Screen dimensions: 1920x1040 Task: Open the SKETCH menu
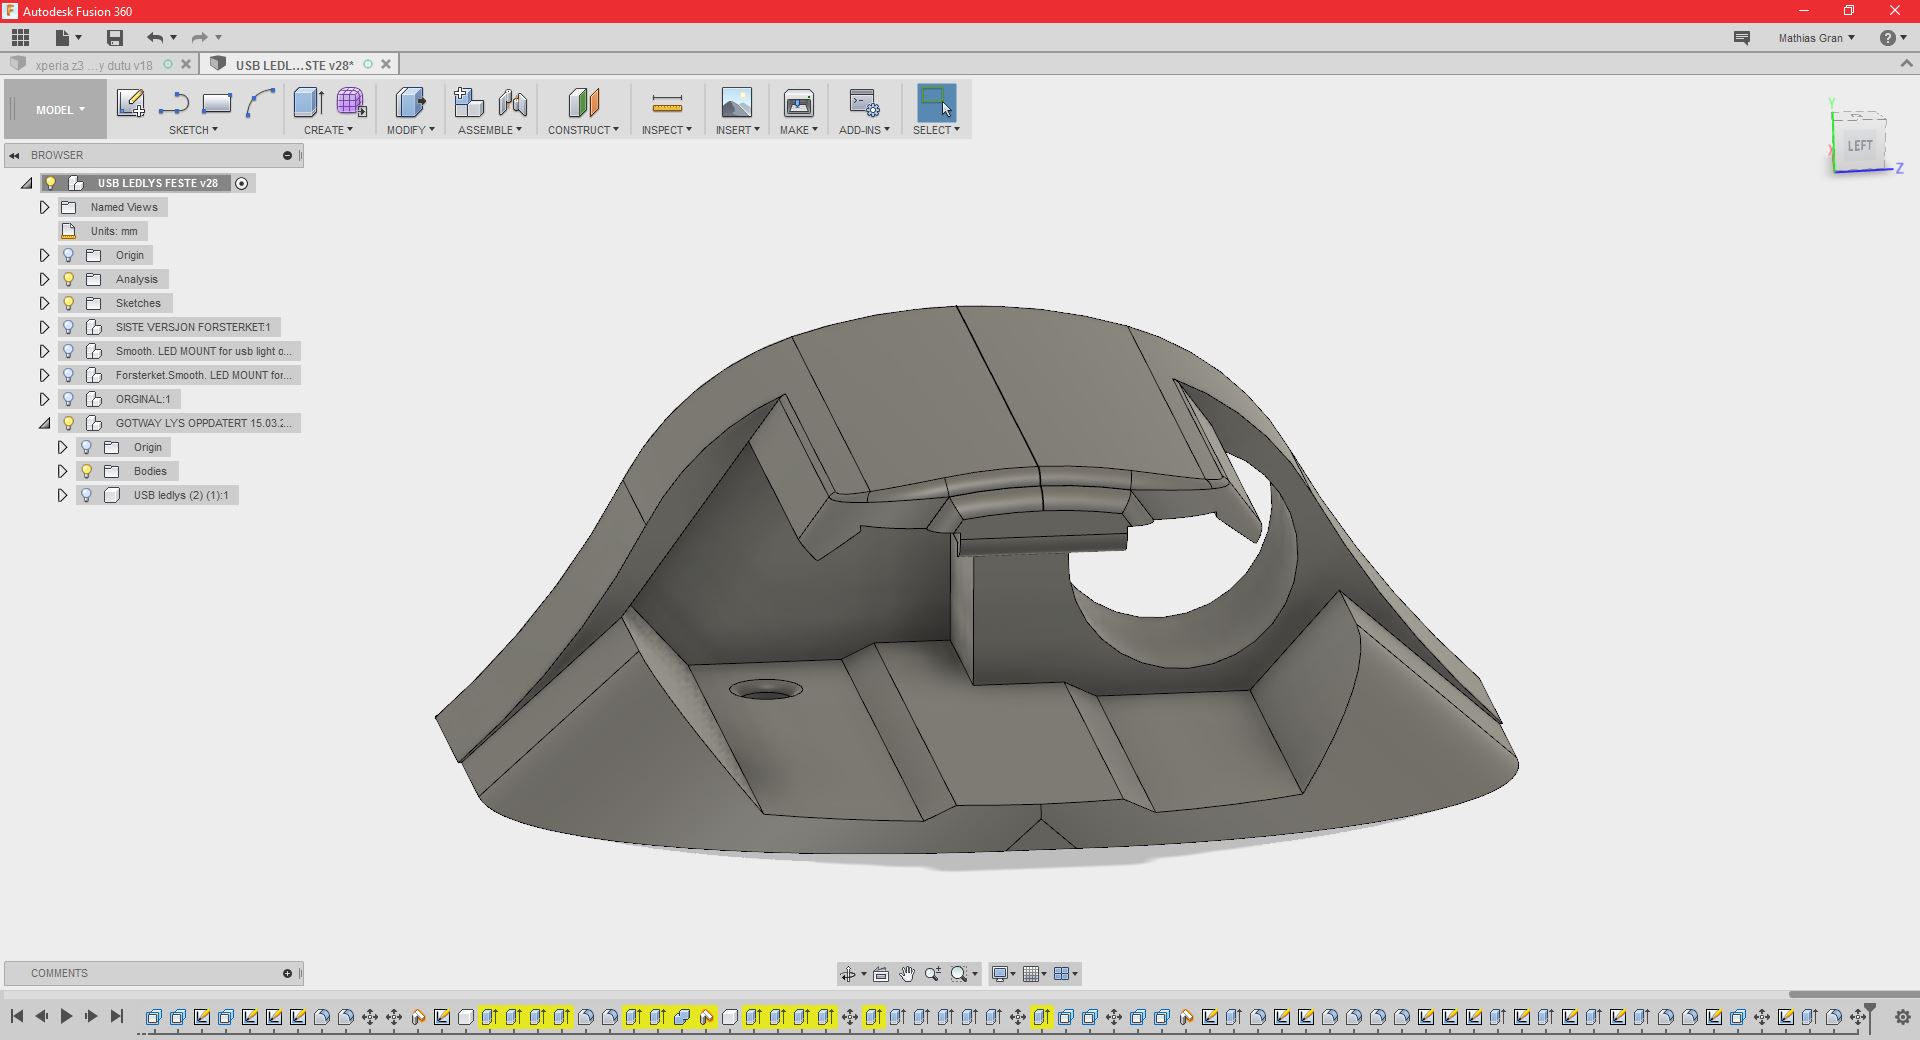click(x=193, y=130)
